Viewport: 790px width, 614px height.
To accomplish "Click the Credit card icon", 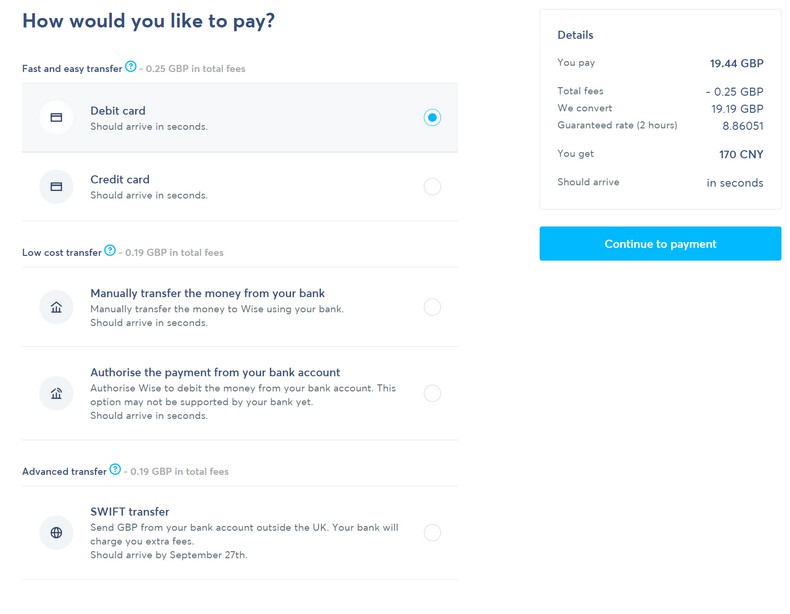I will click(x=56, y=187).
